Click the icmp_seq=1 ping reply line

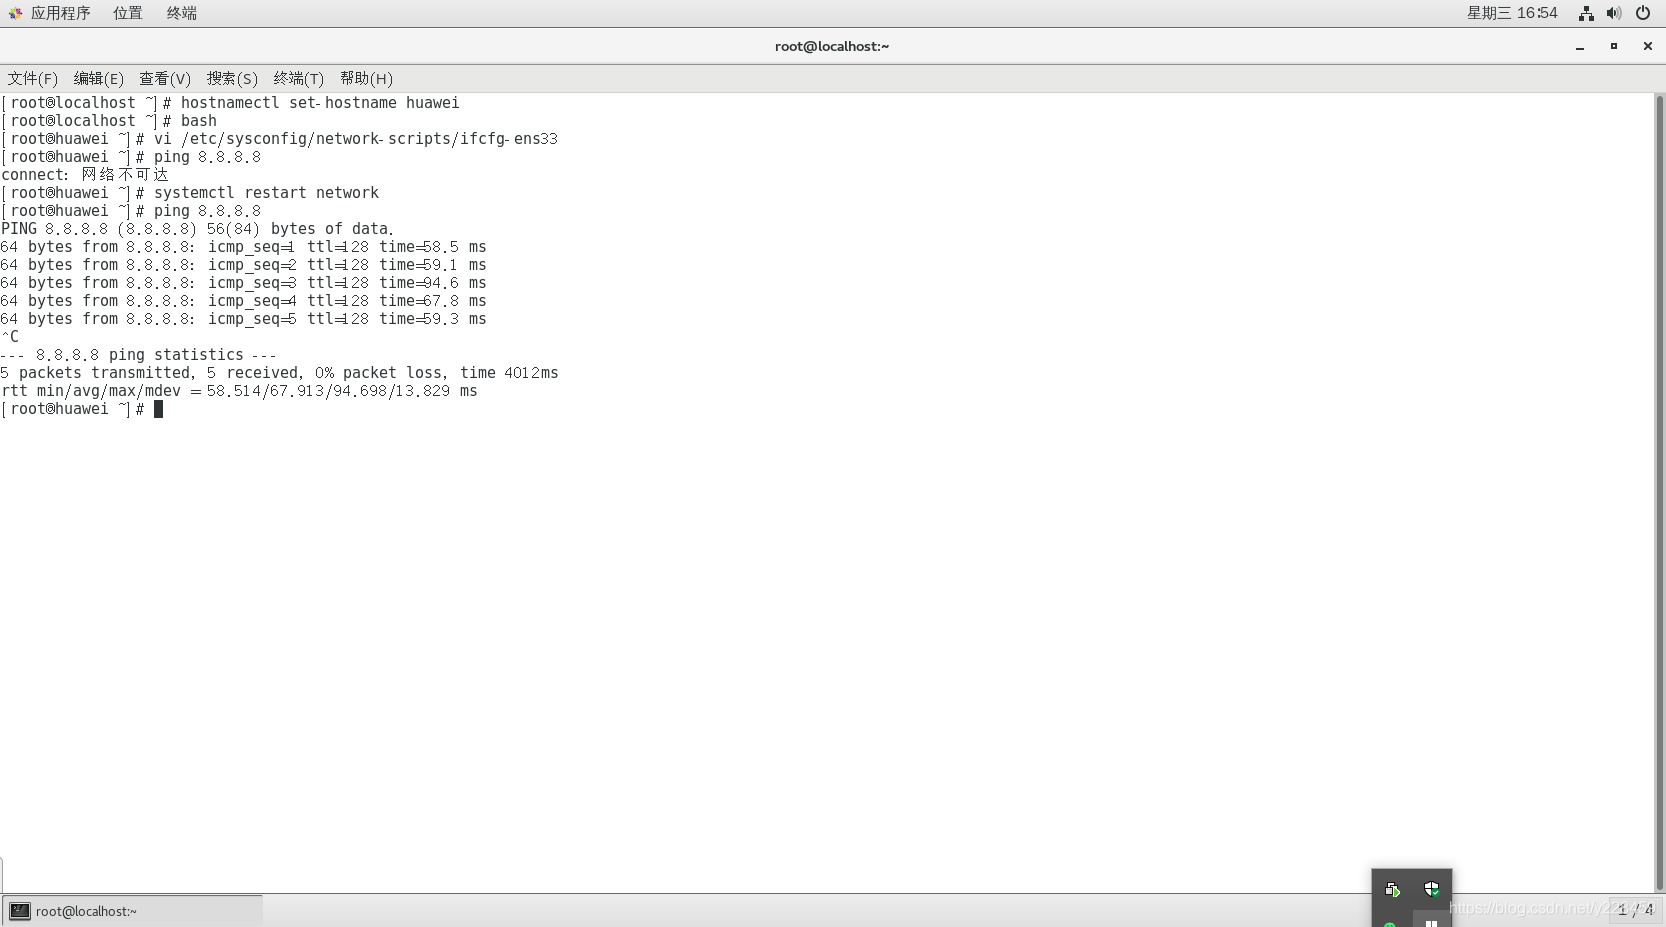[x=244, y=247]
